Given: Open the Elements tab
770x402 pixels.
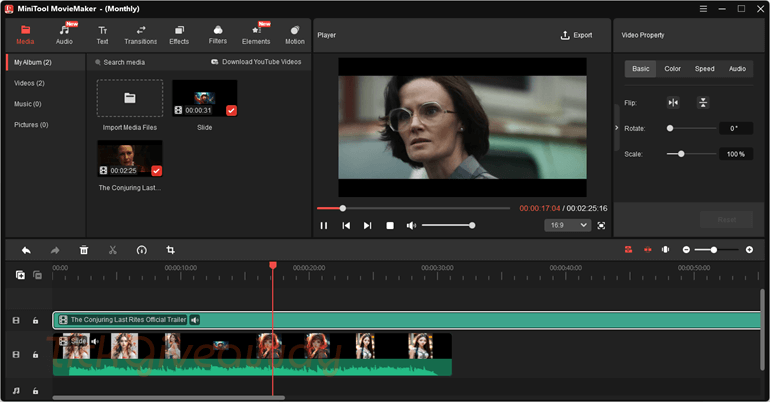Looking at the screenshot, I should click(x=256, y=35).
